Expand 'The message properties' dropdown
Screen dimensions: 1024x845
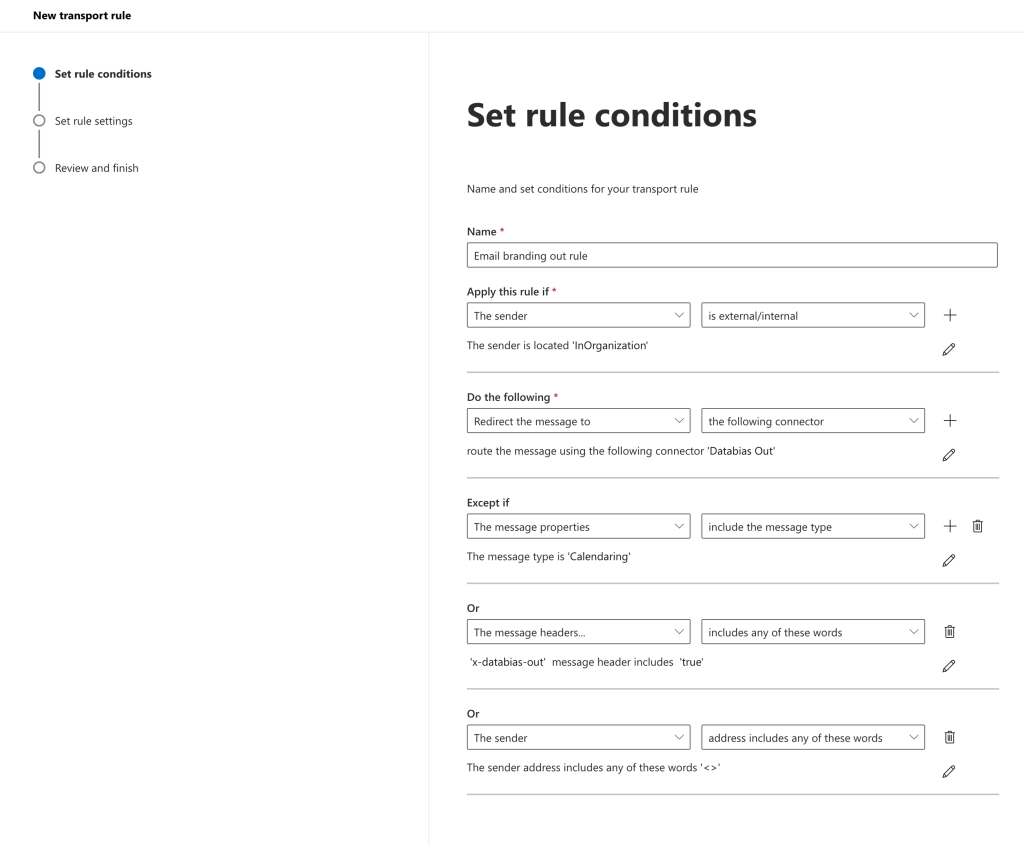pyautogui.click(x=578, y=526)
